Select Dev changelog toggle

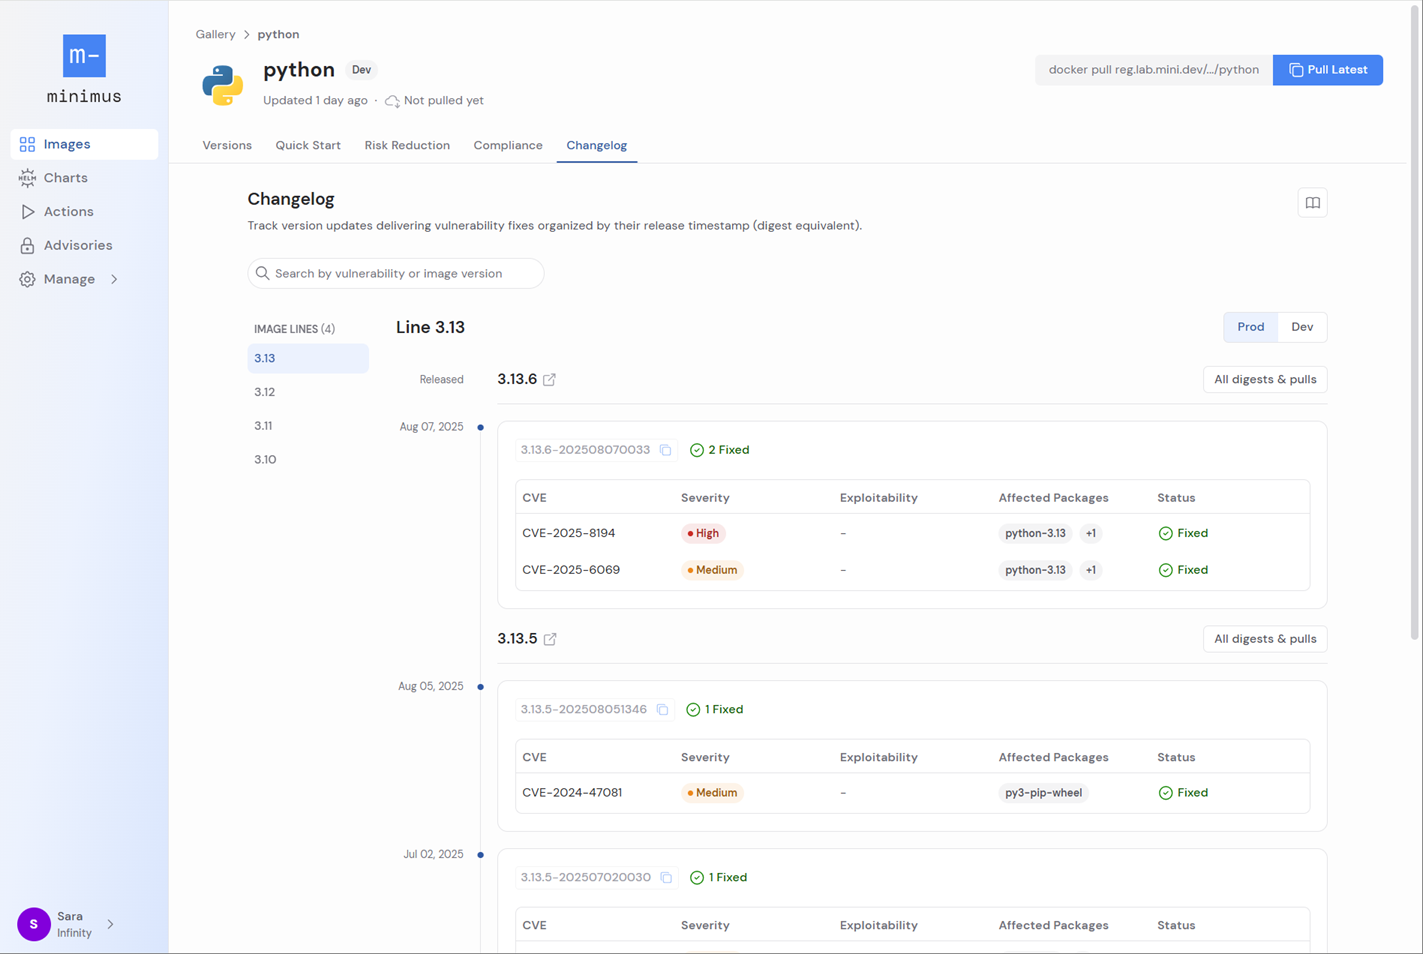pyautogui.click(x=1302, y=327)
